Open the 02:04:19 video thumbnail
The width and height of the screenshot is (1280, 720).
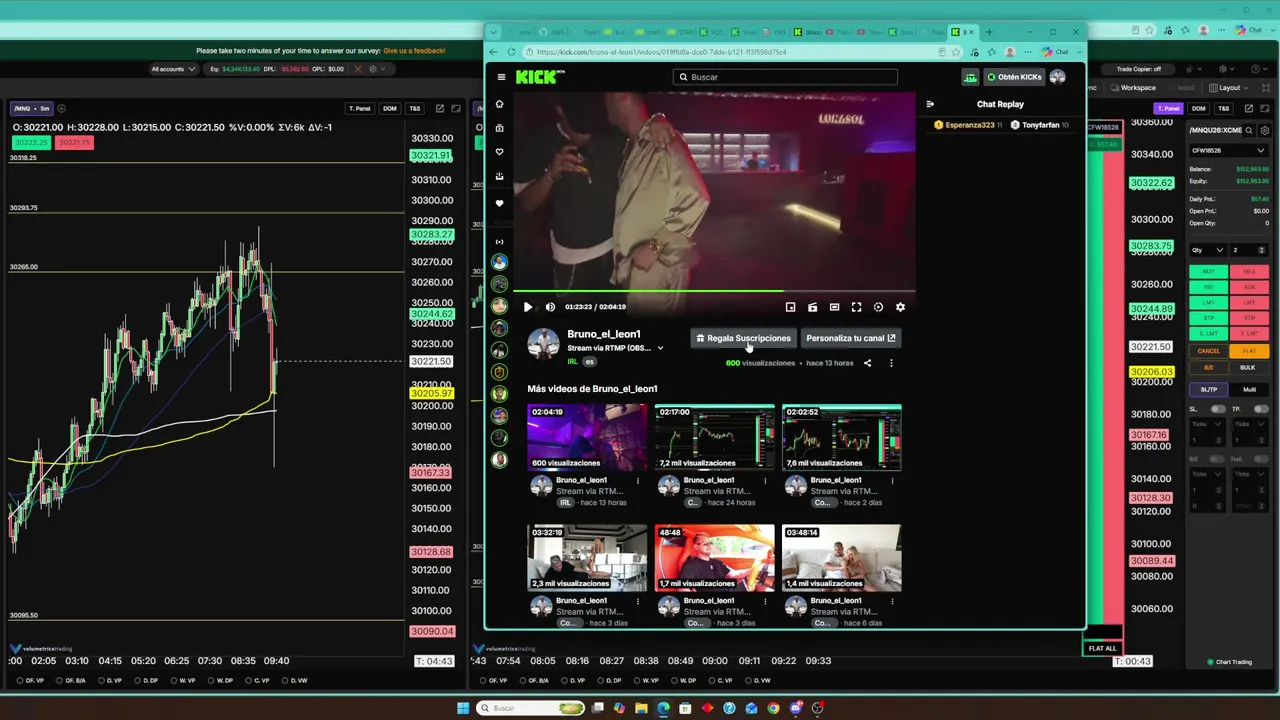point(587,437)
